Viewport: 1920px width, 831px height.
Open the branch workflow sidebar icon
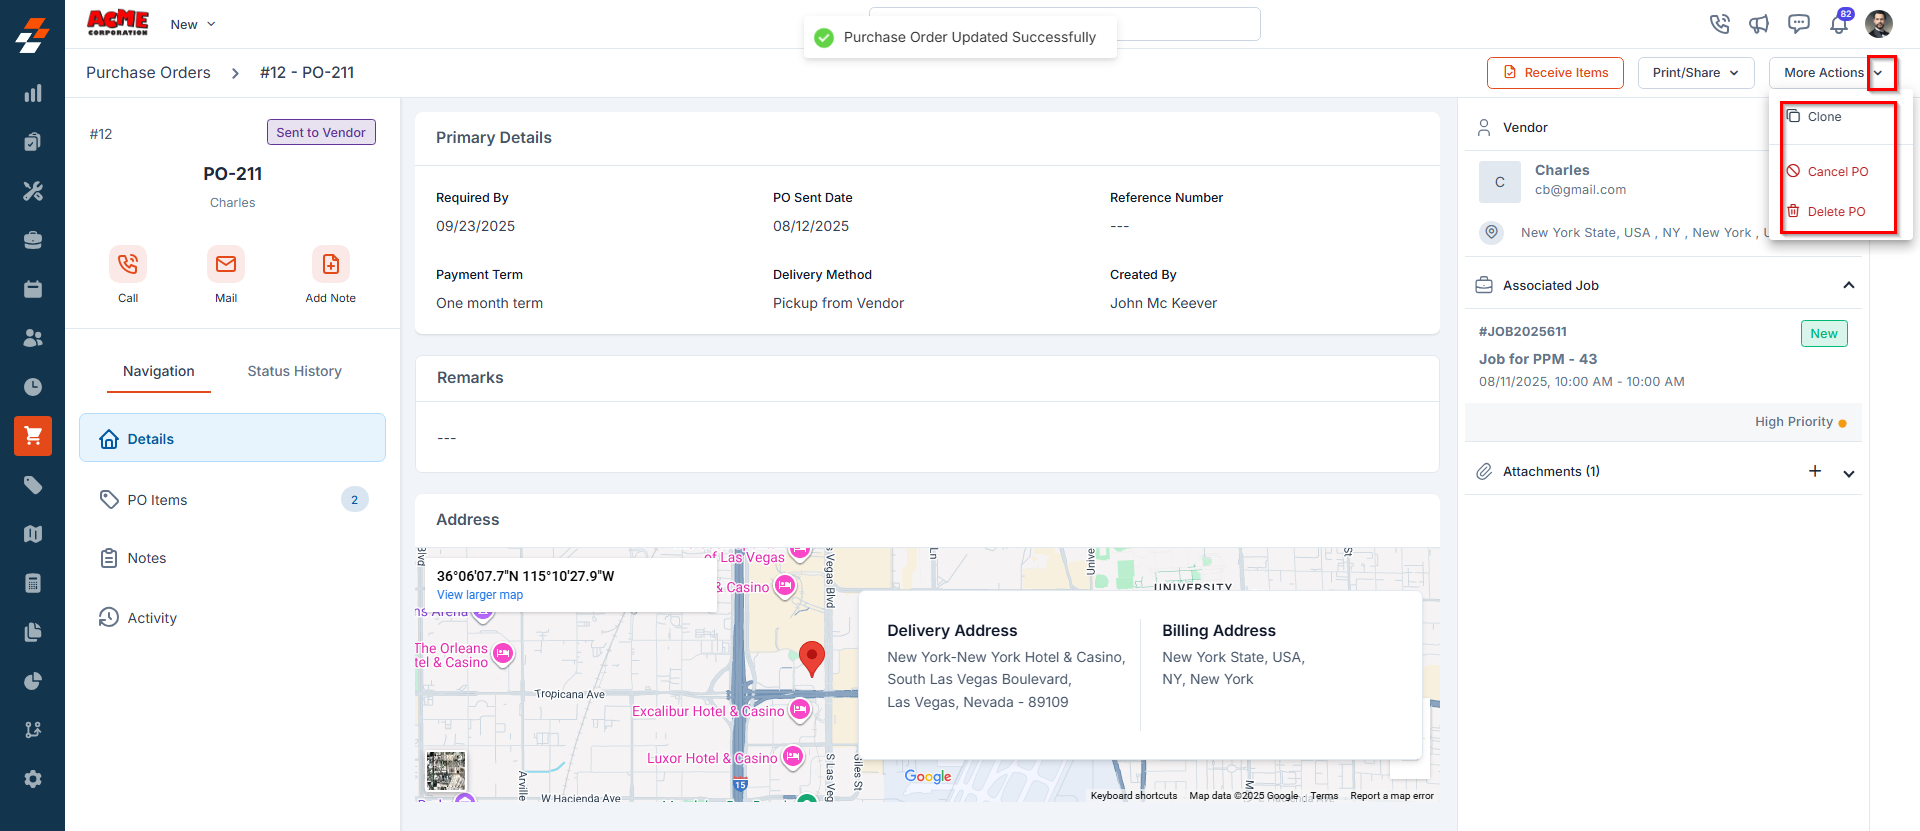[x=33, y=730]
